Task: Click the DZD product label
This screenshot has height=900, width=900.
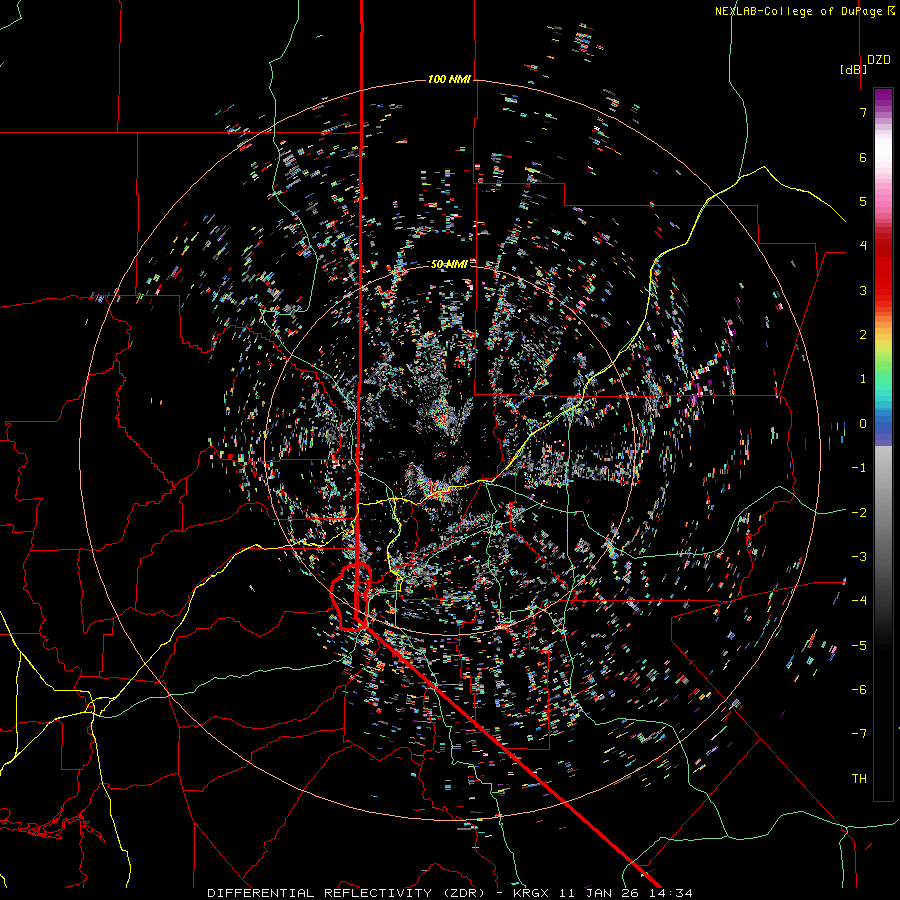Action: pyautogui.click(x=879, y=60)
